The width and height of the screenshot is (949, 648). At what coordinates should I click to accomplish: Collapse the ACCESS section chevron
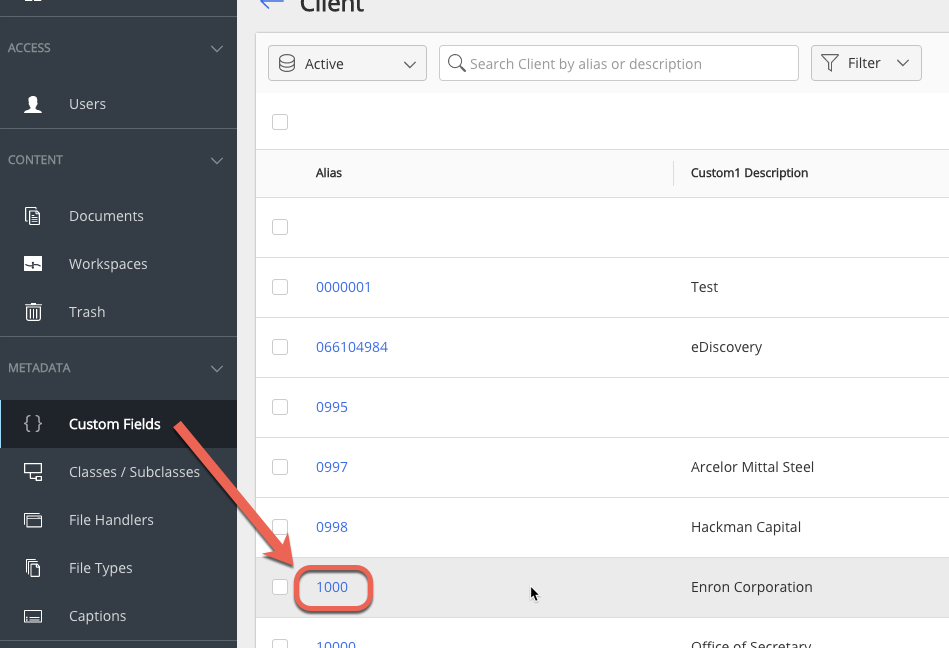pyautogui.click(x=217, y=48)
